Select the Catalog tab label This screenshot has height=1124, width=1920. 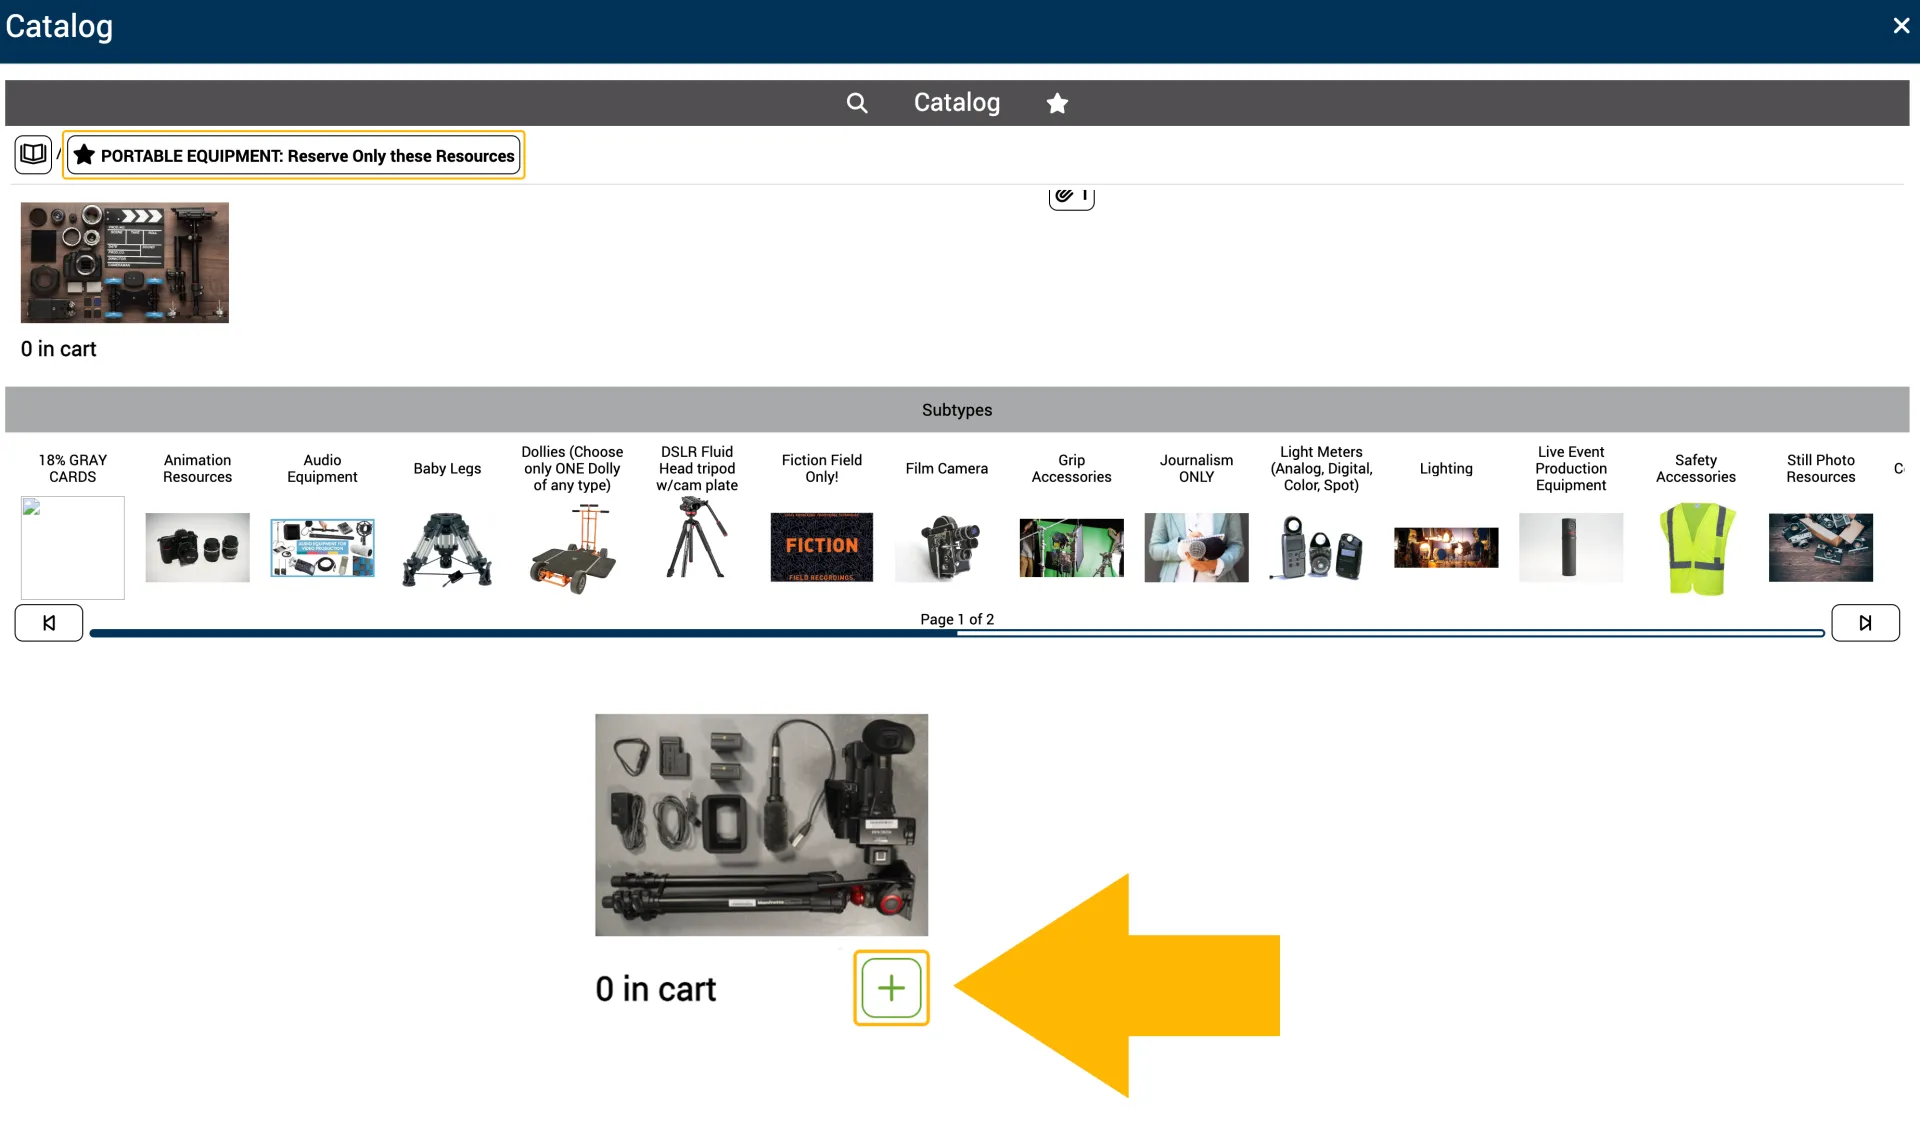956,103
